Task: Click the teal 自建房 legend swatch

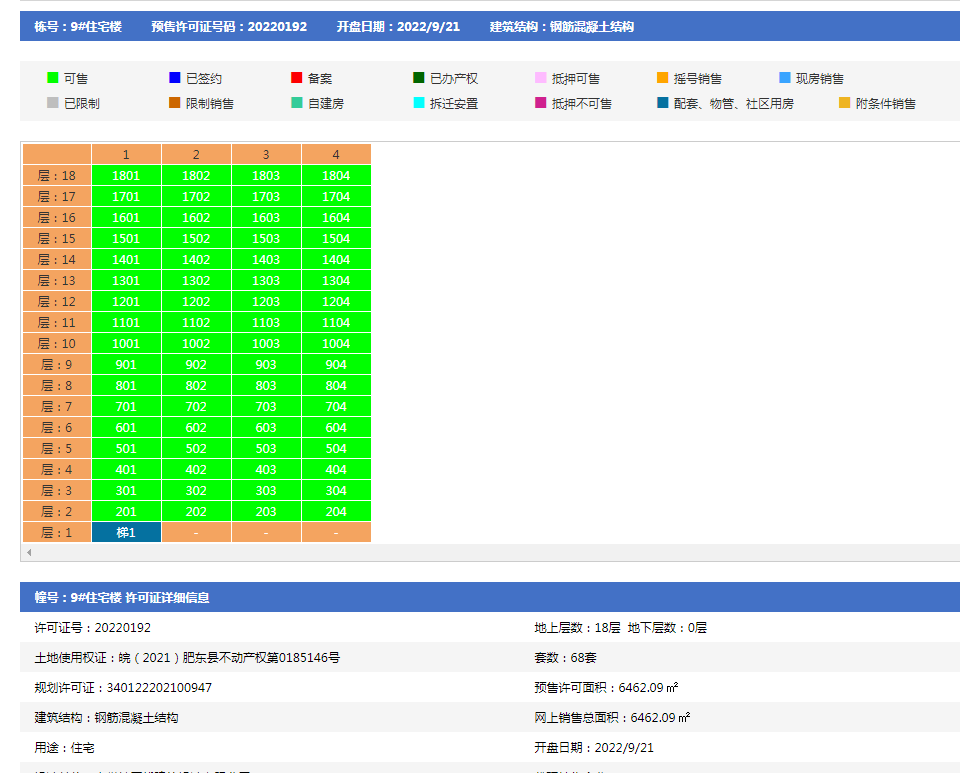Action: point(296,103)
